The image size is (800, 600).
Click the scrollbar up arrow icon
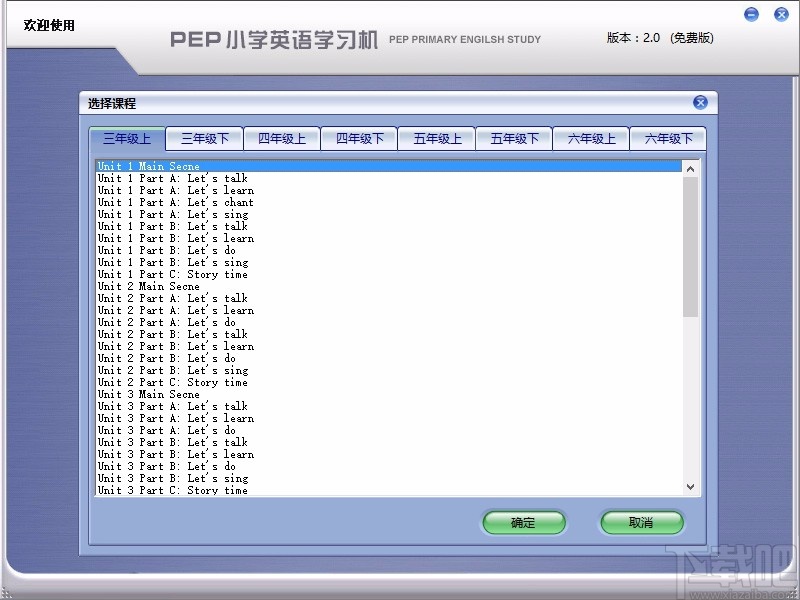point(691,168)
